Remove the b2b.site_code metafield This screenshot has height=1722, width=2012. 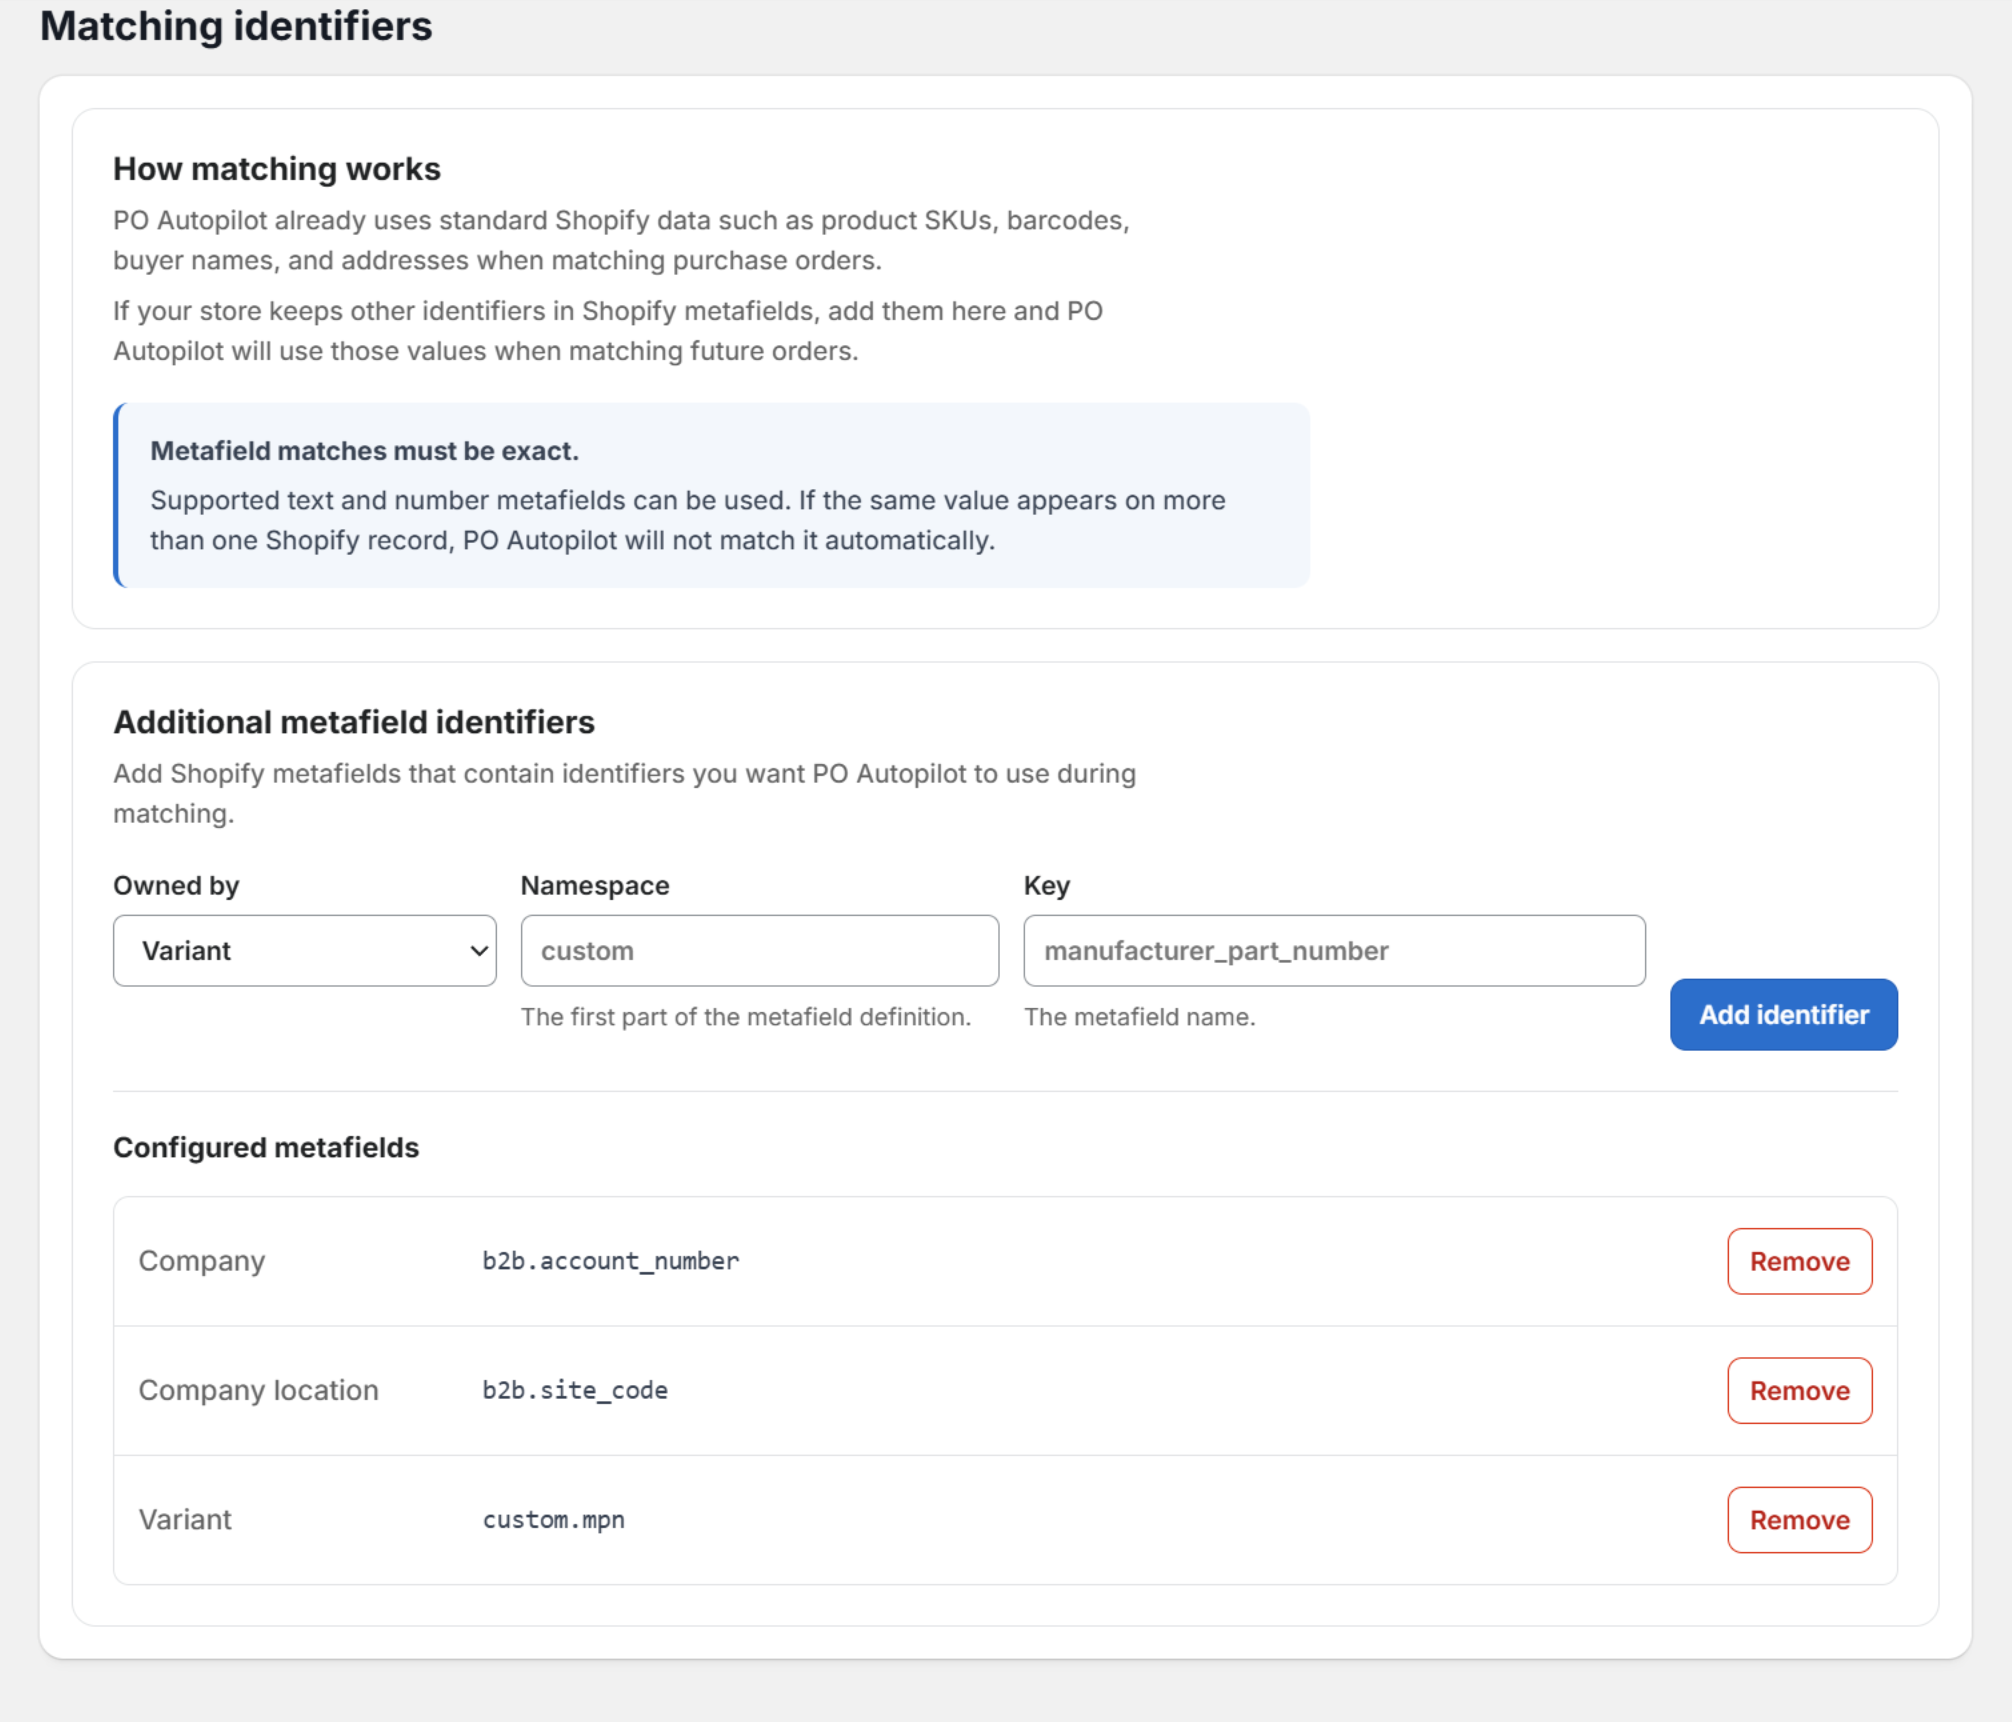click(1799, 1390)
